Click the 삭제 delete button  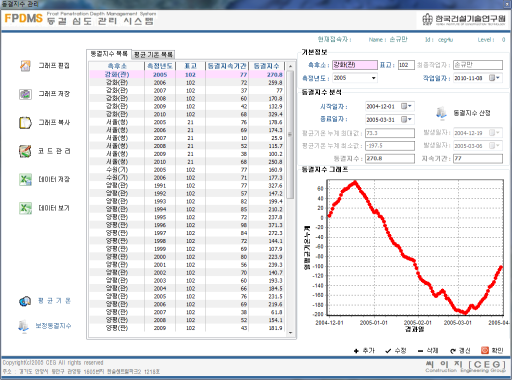pos(428,351)
